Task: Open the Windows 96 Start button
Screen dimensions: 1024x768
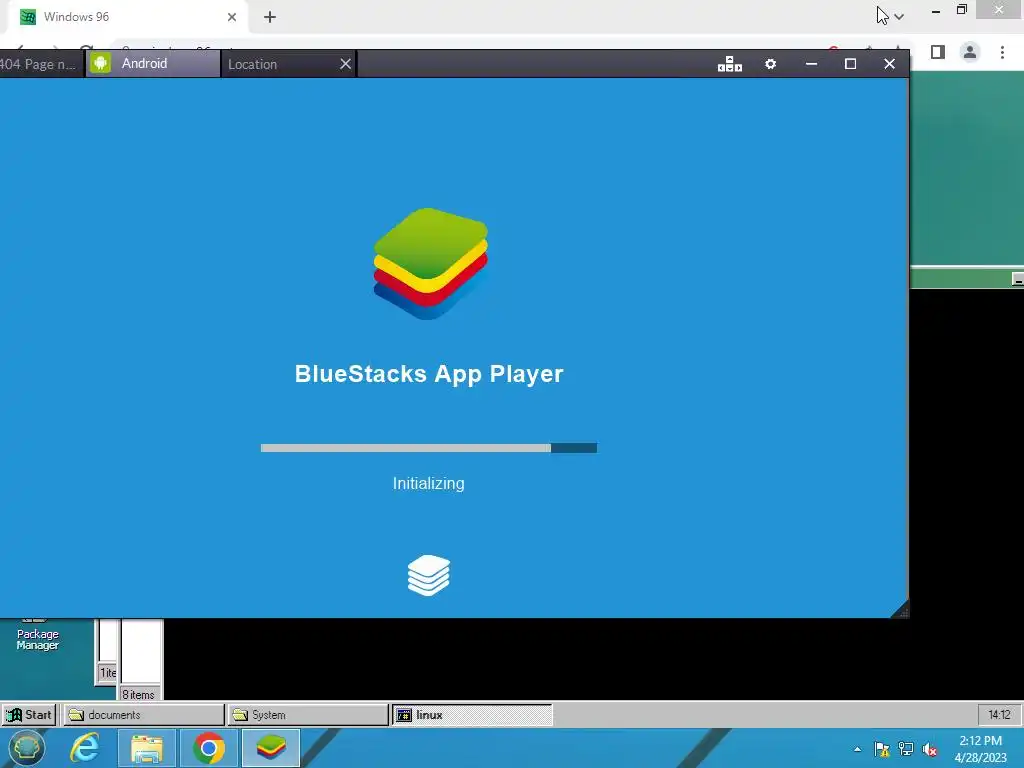Action: (30, 714)
